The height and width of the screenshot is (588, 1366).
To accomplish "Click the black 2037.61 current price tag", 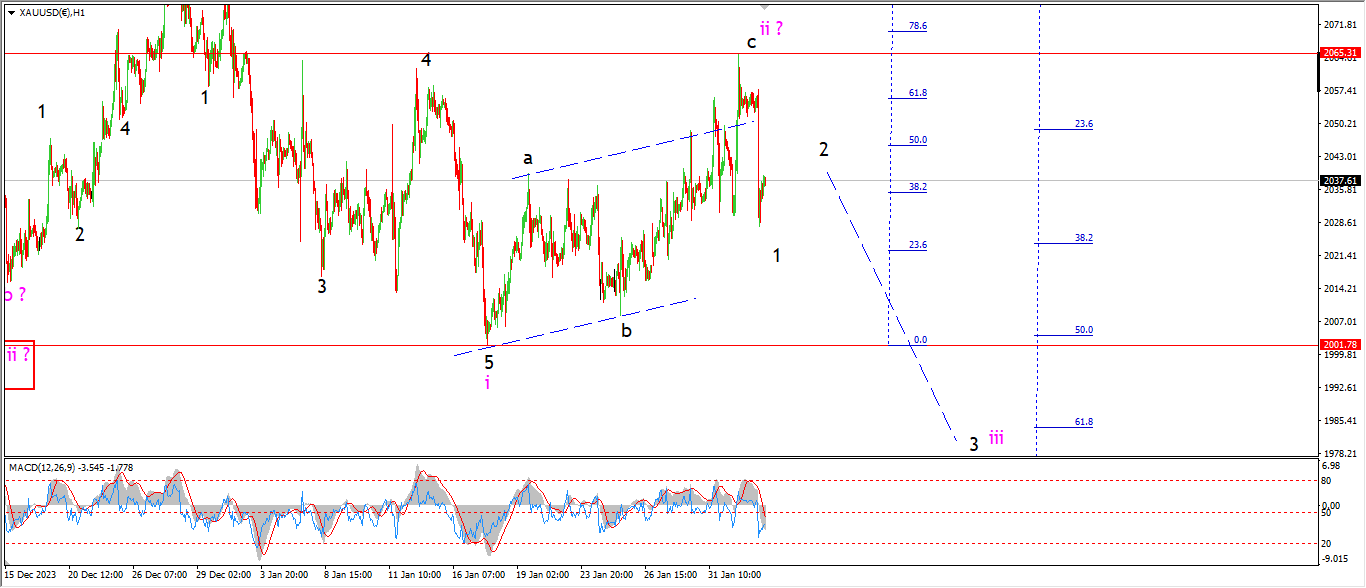I will click(x=1340, y=181).
